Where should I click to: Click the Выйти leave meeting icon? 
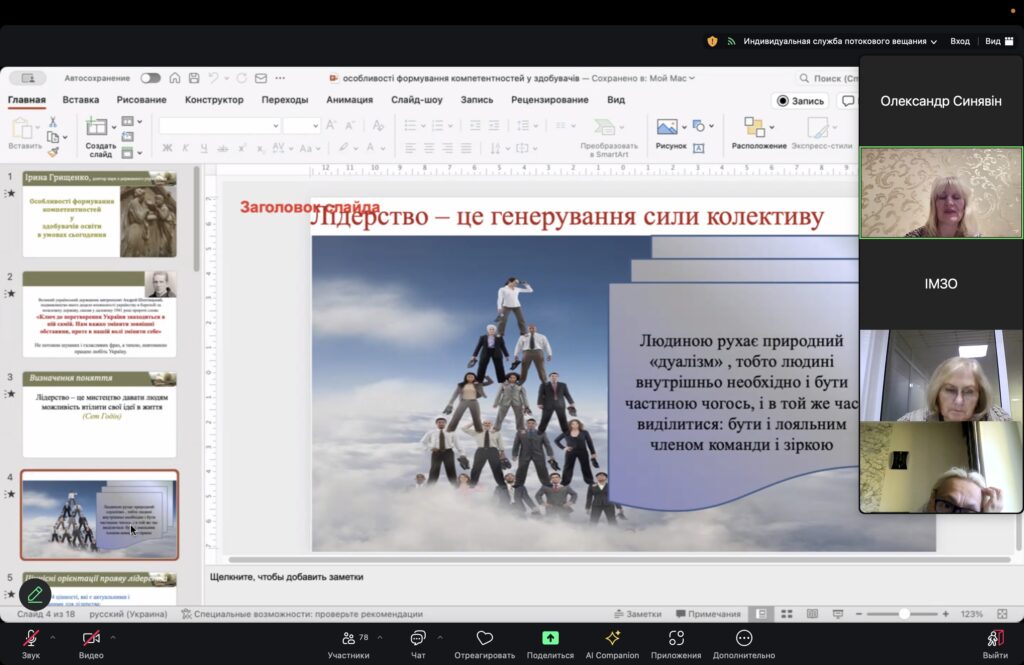tap(994, 638)
